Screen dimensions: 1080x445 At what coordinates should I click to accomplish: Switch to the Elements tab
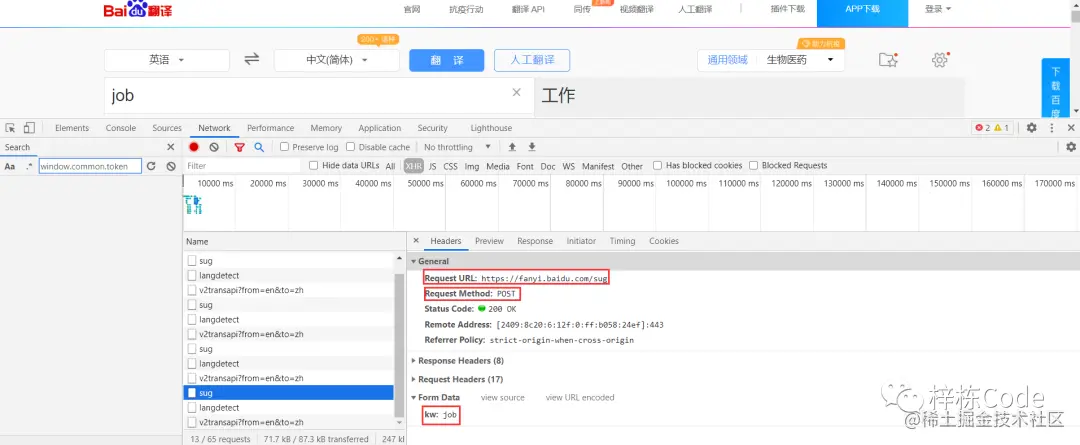pos(72,128)
